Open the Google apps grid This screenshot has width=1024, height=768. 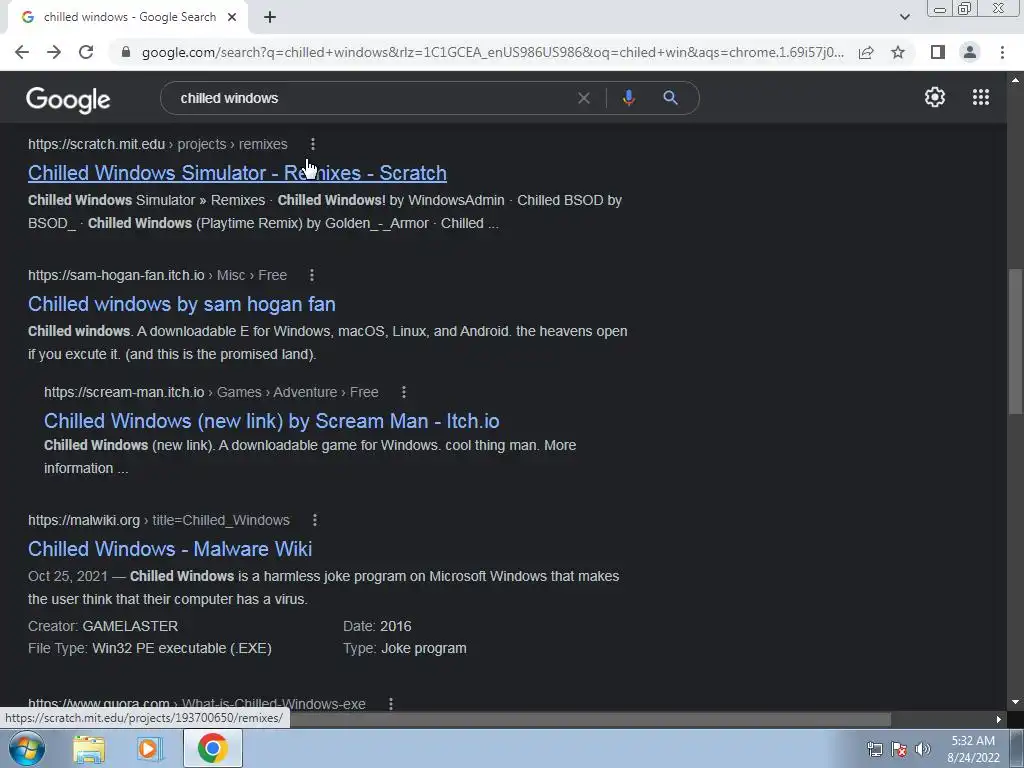(981, 97)
